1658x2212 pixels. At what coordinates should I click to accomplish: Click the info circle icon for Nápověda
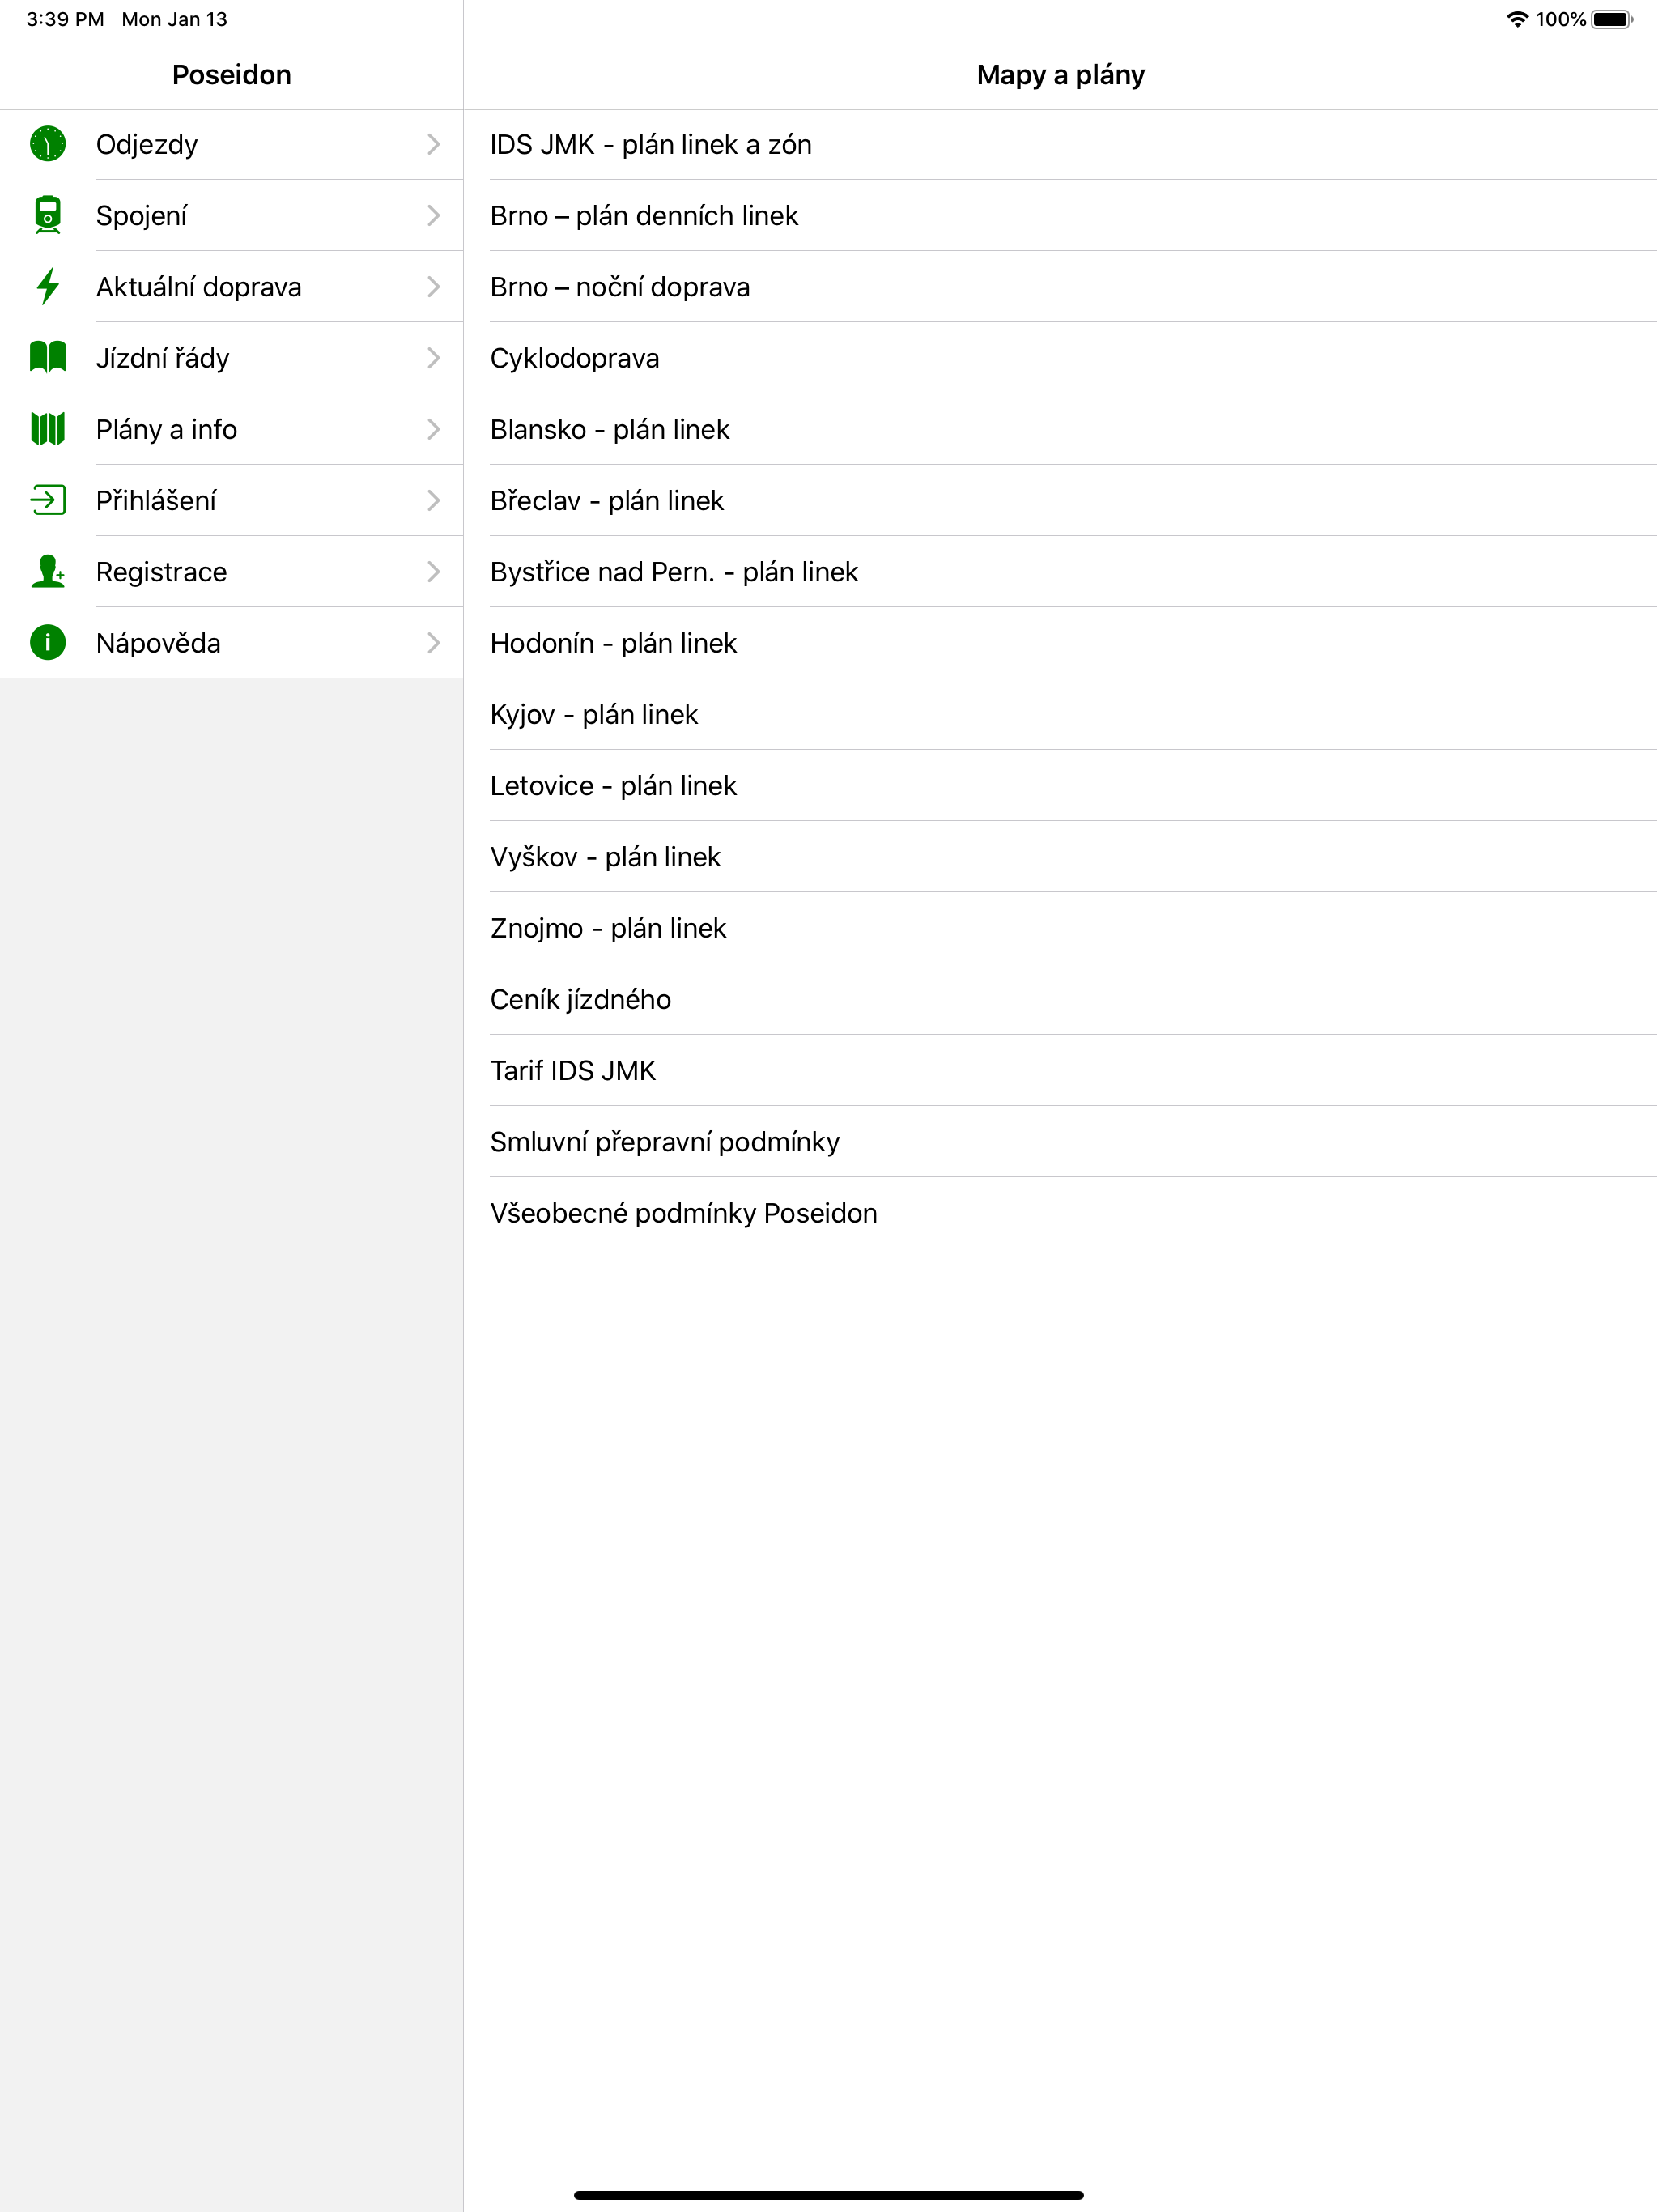[47, 642]
